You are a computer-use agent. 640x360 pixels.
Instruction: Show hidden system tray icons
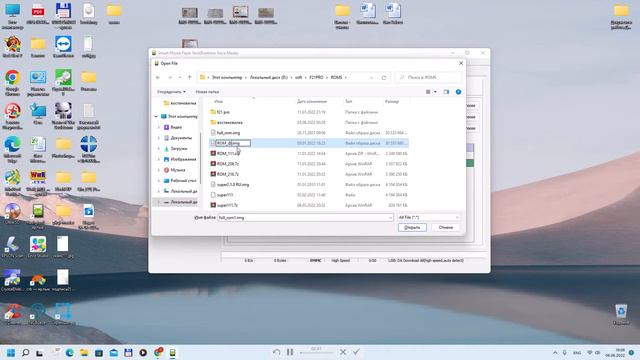pyautogui.click(x=555, y=352)
